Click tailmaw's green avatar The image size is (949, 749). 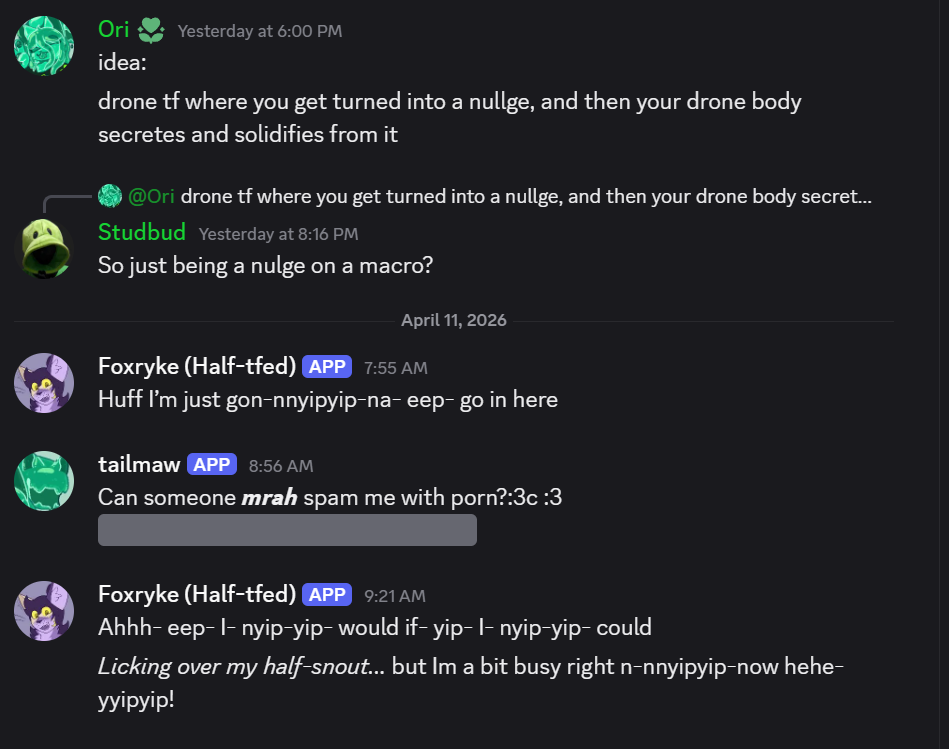[x=44, y=480]
